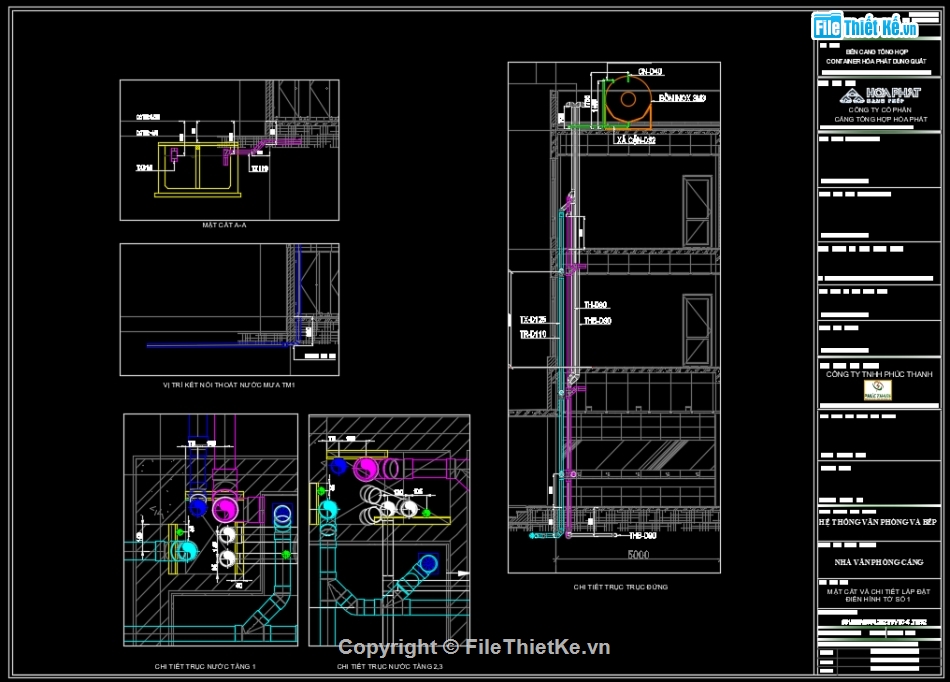The width and height of the screenshot is (950, 682).
Task: Click the lower window symbol in riser detail
Action: tap(697, 329)
